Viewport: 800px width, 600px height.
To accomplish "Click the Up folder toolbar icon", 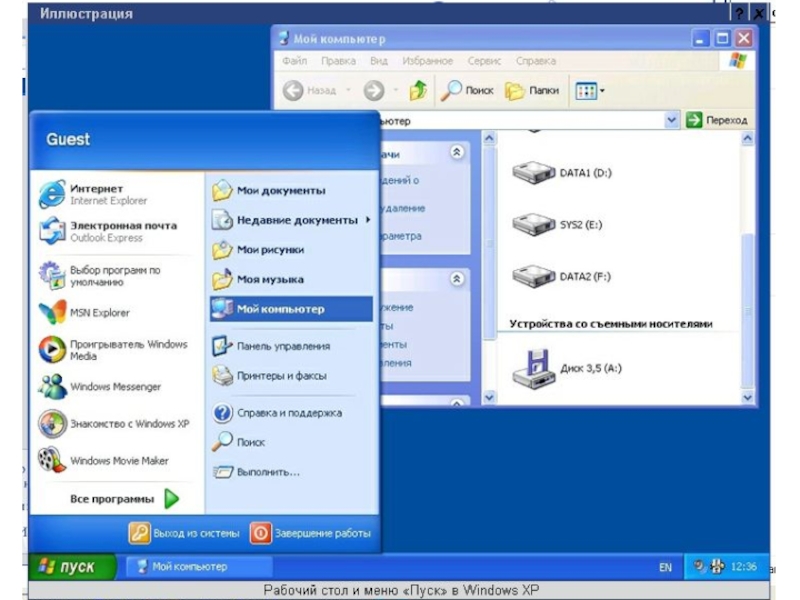I will [x=418, y=91].
